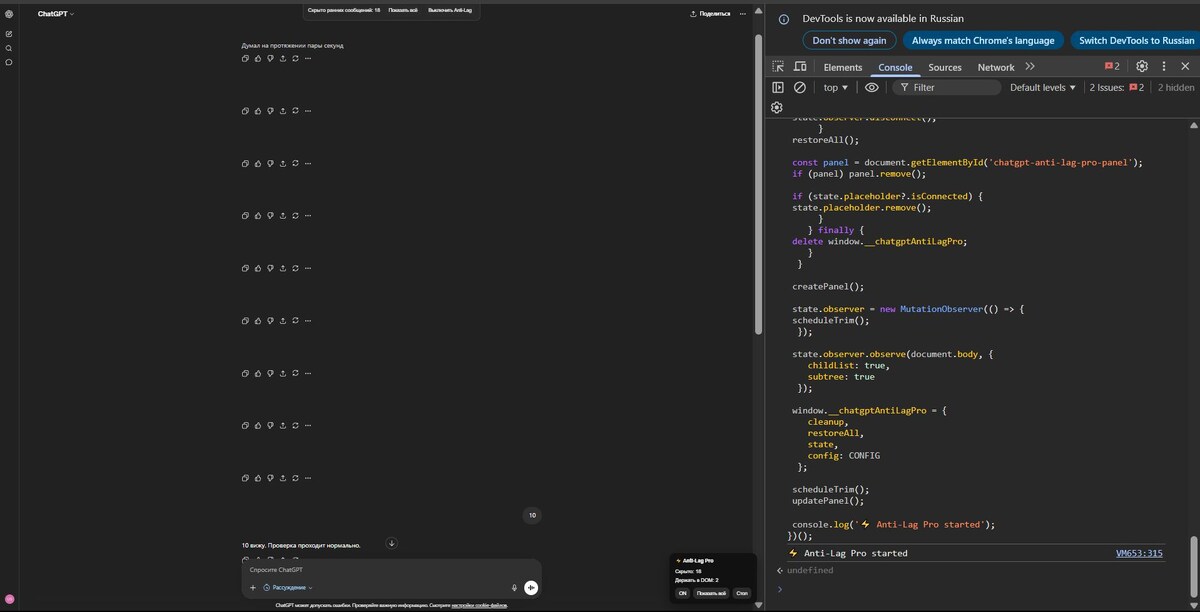Open the VM653:315 source link
1200x612 pixels.
tap(1139, 553)
